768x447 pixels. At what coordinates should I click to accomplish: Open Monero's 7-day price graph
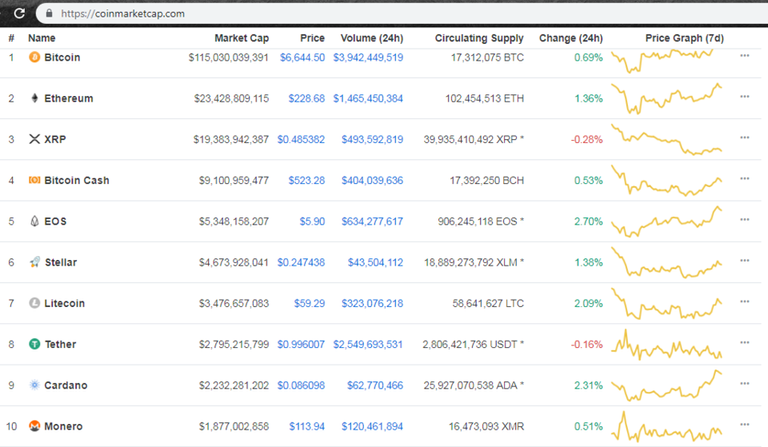click(666, 426)
